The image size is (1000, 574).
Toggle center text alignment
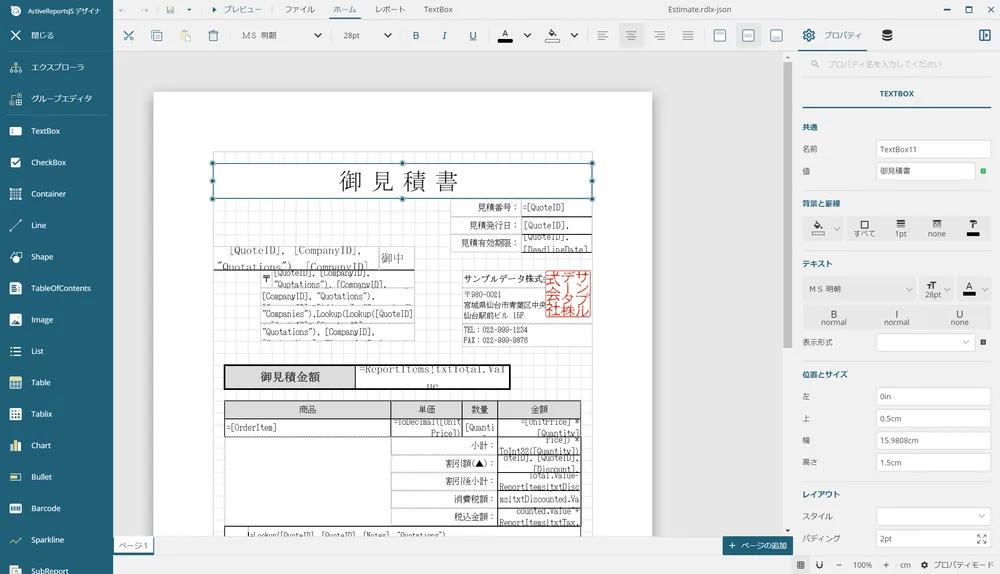pyautogui.click(x=631, y=36)
